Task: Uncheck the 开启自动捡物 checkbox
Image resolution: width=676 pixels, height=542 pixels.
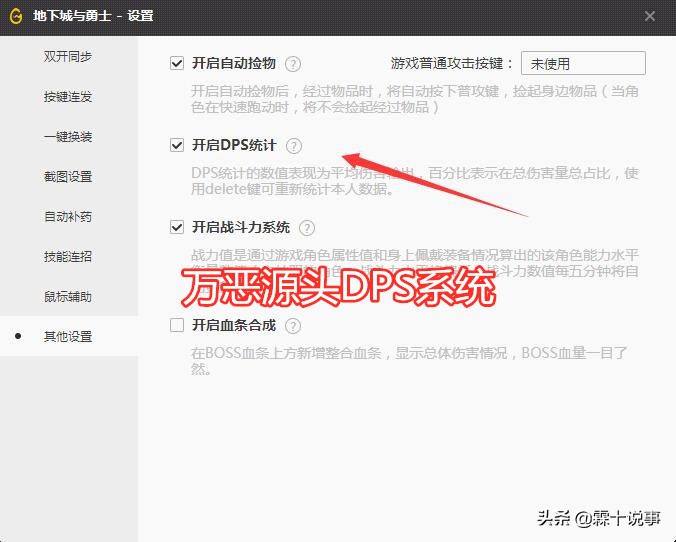Action: pyautogui.click(x=177, y=63)
